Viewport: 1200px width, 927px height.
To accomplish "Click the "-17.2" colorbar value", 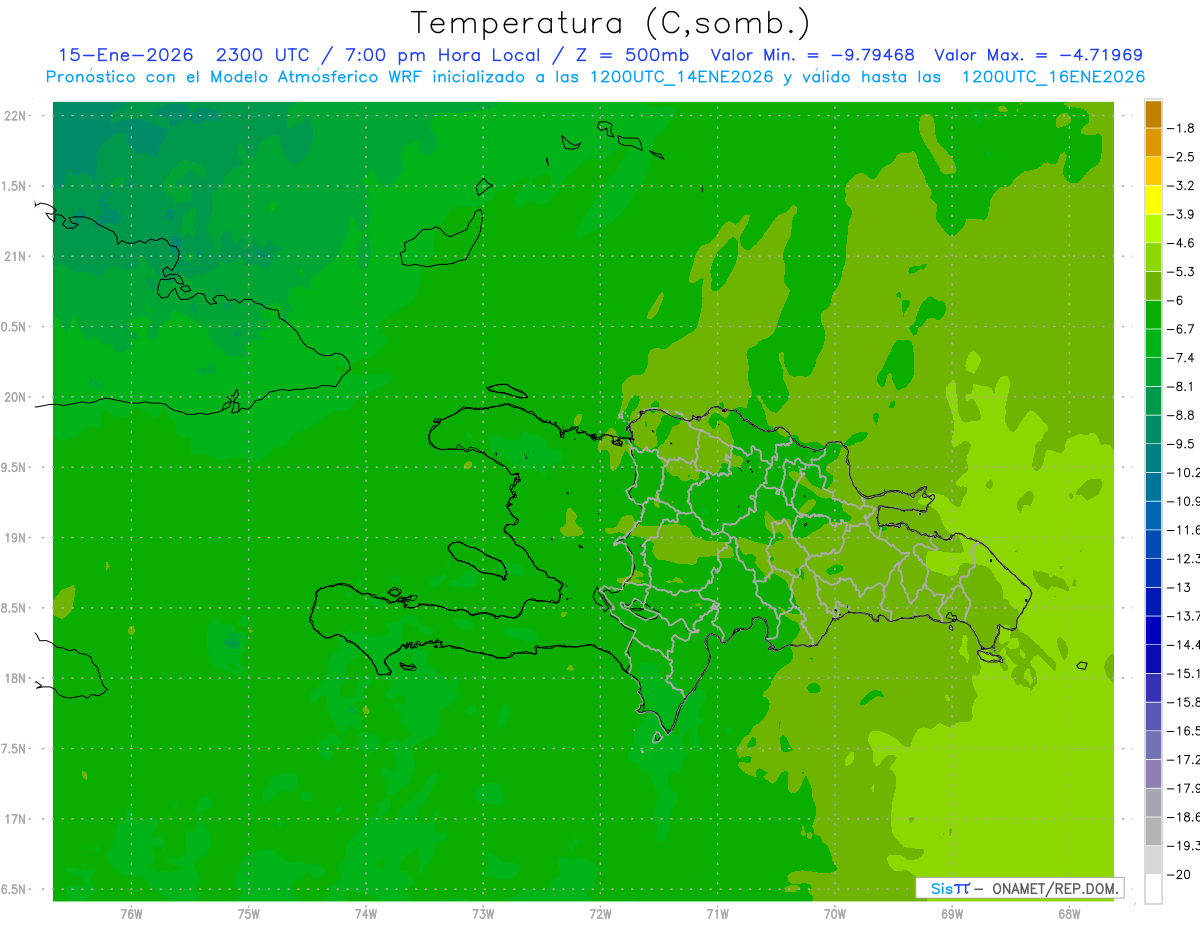I will (1184, 759).
